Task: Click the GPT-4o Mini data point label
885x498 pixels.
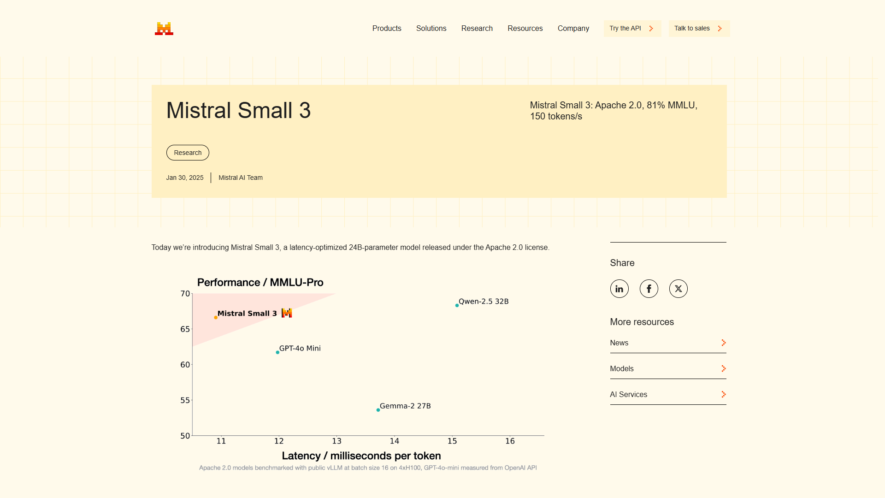Action: click(x=300, y=348)
